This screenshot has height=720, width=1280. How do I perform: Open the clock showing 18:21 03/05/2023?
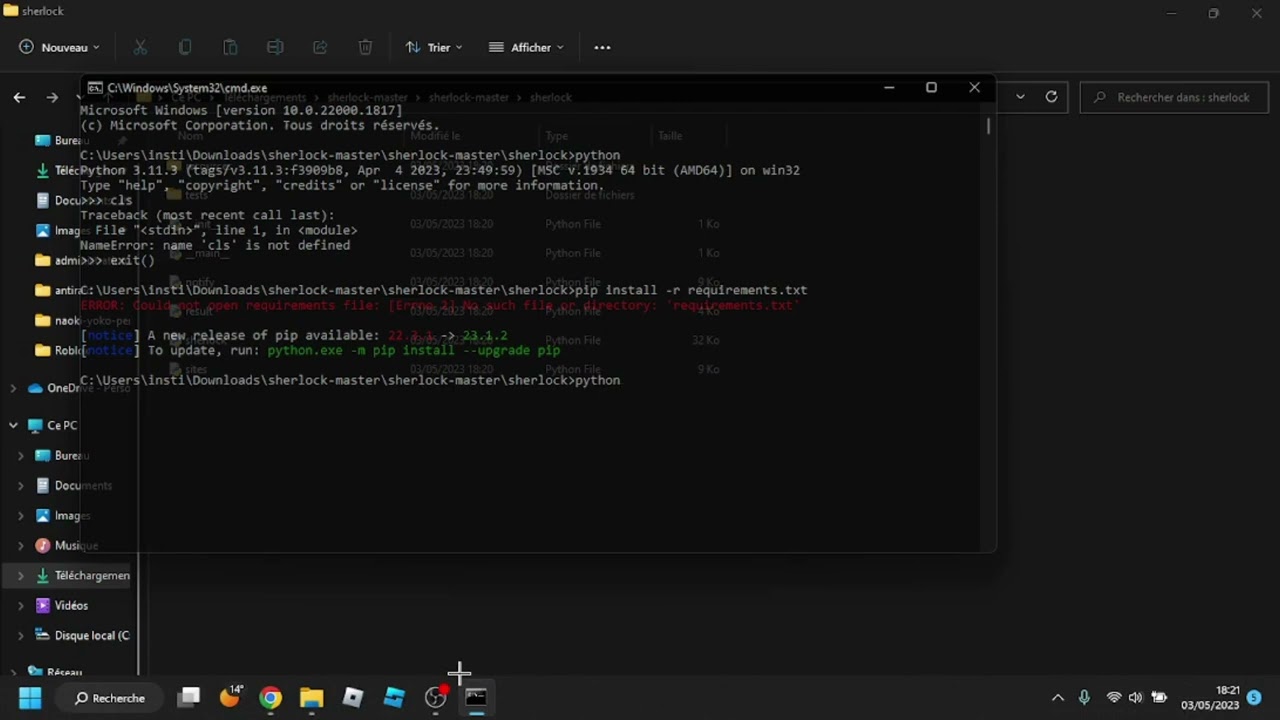click(x=1210, y=698)
